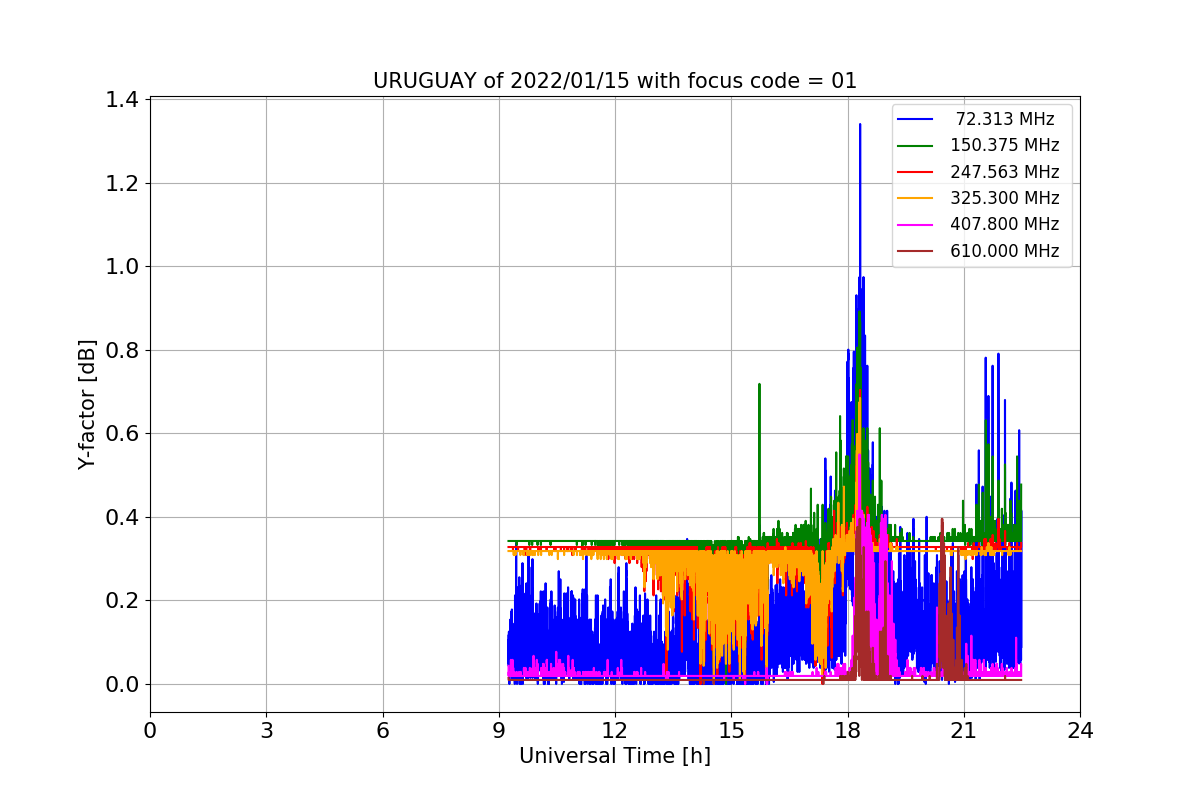
Task: Click the x-axis tick label '21'
Action: tap(963, 731)
